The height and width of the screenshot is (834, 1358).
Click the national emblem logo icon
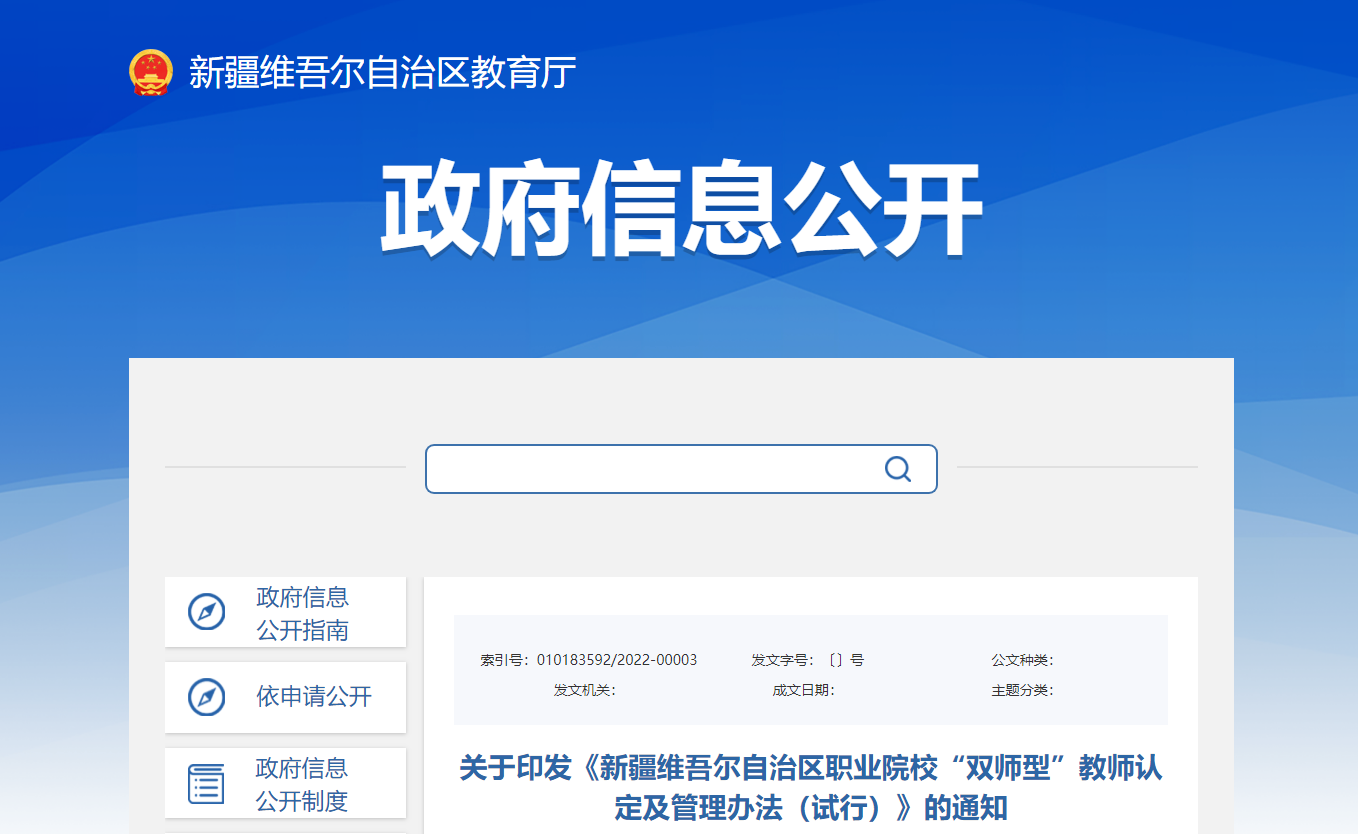coord(151,73)
